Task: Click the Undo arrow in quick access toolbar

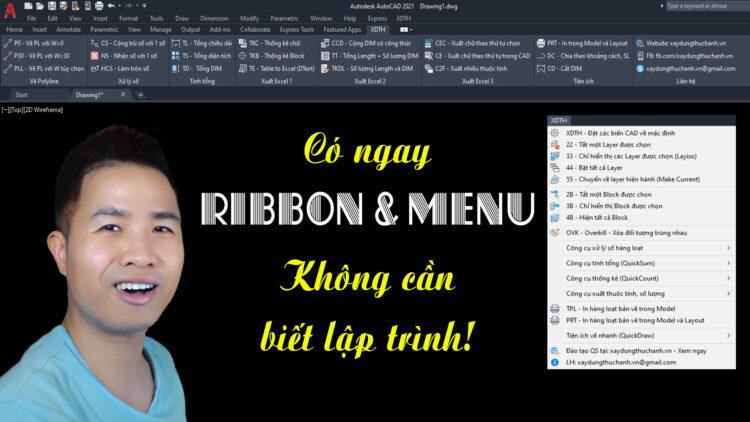Action: coord(111,6)
